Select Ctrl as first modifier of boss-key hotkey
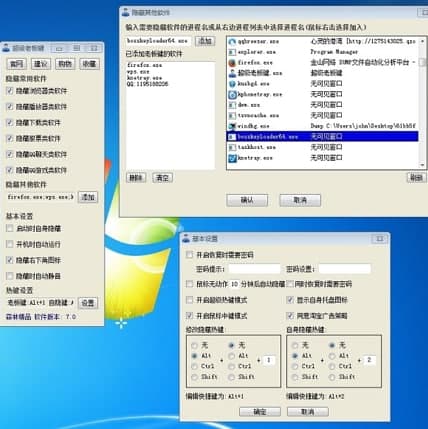The width and height of the screenshot is (428, 429). (195, 366)
